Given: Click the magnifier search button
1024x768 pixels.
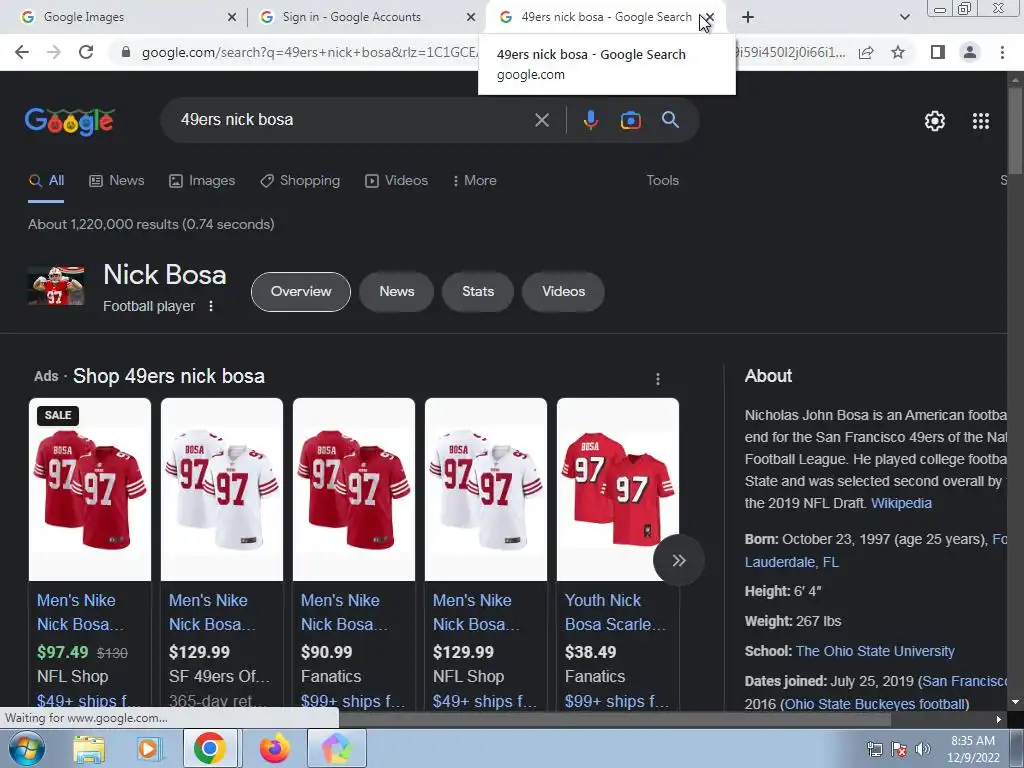Looking at the screenshot, I should coord(670,120).
